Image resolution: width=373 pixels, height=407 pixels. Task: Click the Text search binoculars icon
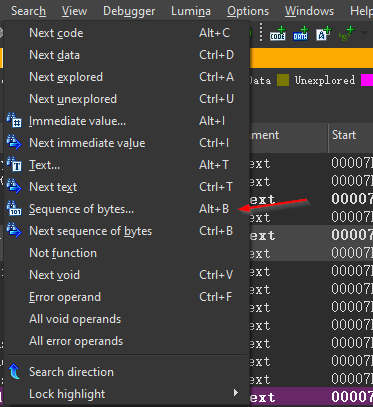click(14, 164)
